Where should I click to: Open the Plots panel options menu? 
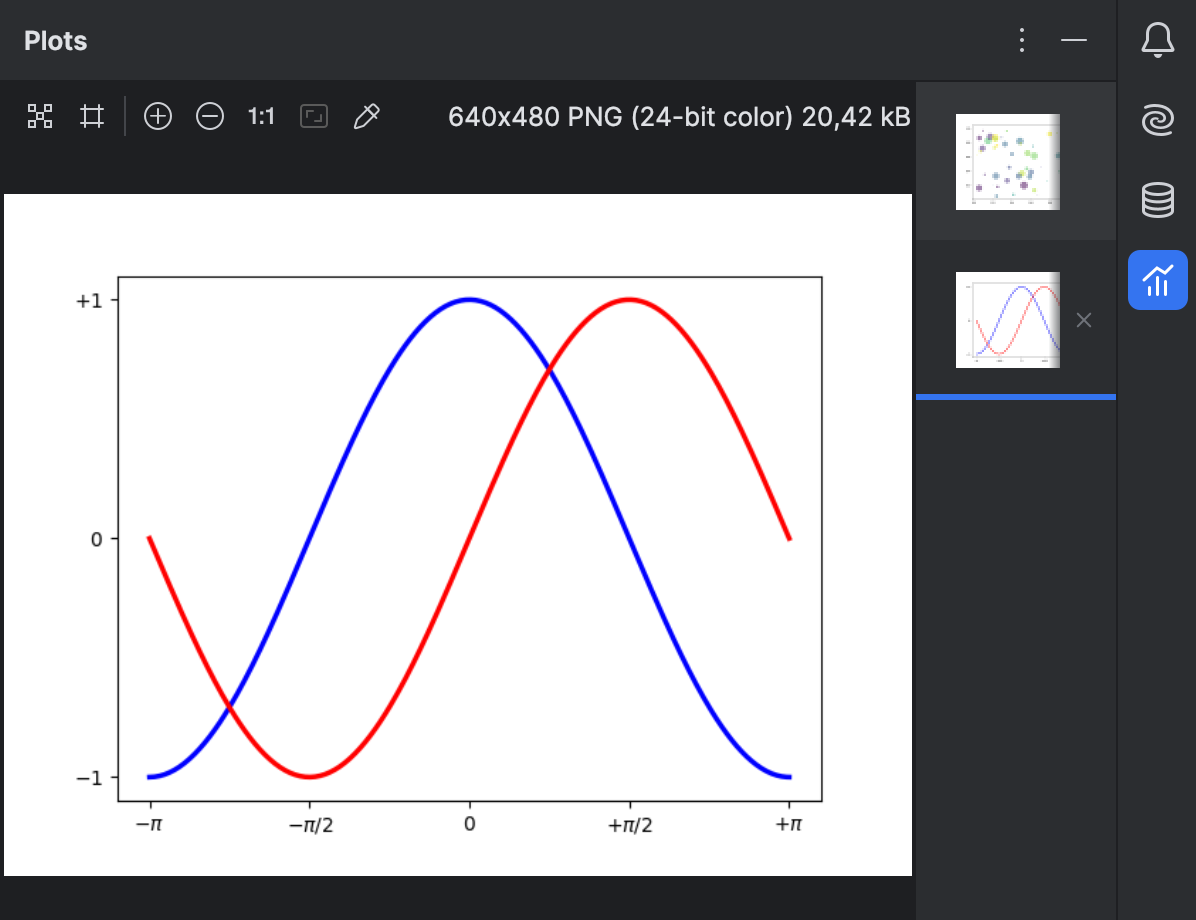pyautogui.click(x=1021, y=40)
